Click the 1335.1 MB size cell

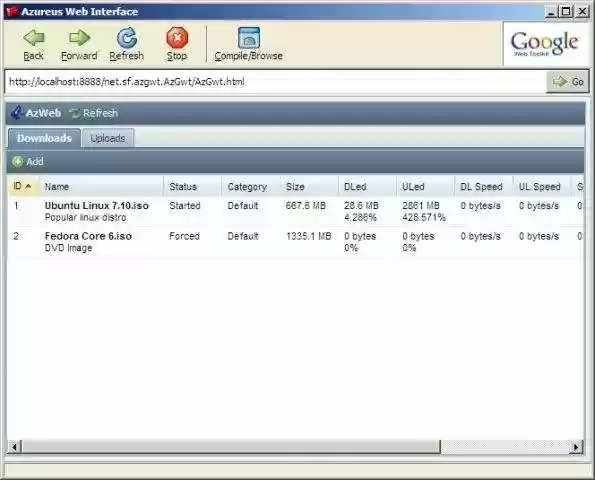(x=309, y=236)
